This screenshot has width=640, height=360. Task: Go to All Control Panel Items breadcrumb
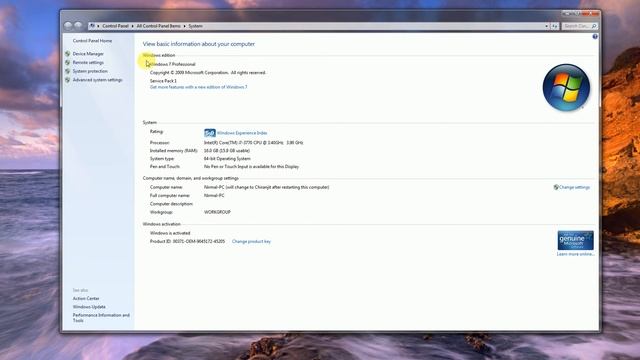click(158, 26)
